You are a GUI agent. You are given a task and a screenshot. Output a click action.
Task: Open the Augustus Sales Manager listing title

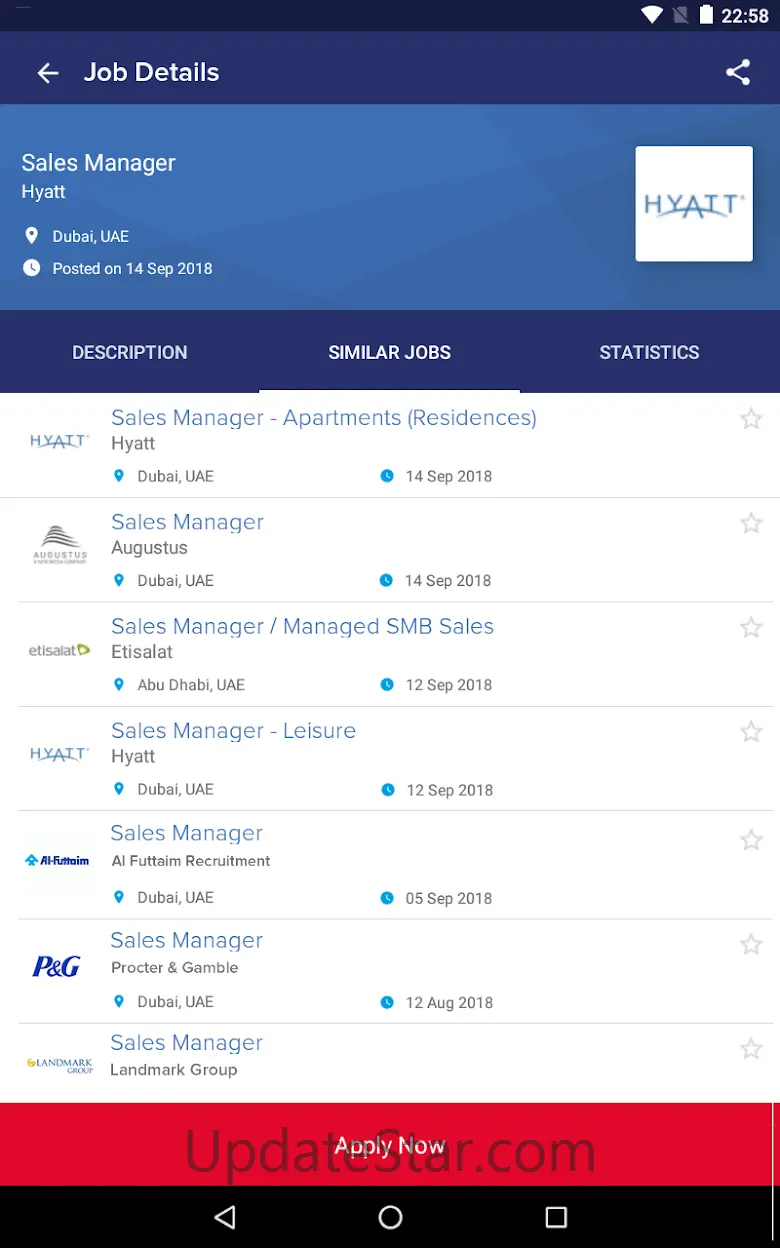pos(187,522)
